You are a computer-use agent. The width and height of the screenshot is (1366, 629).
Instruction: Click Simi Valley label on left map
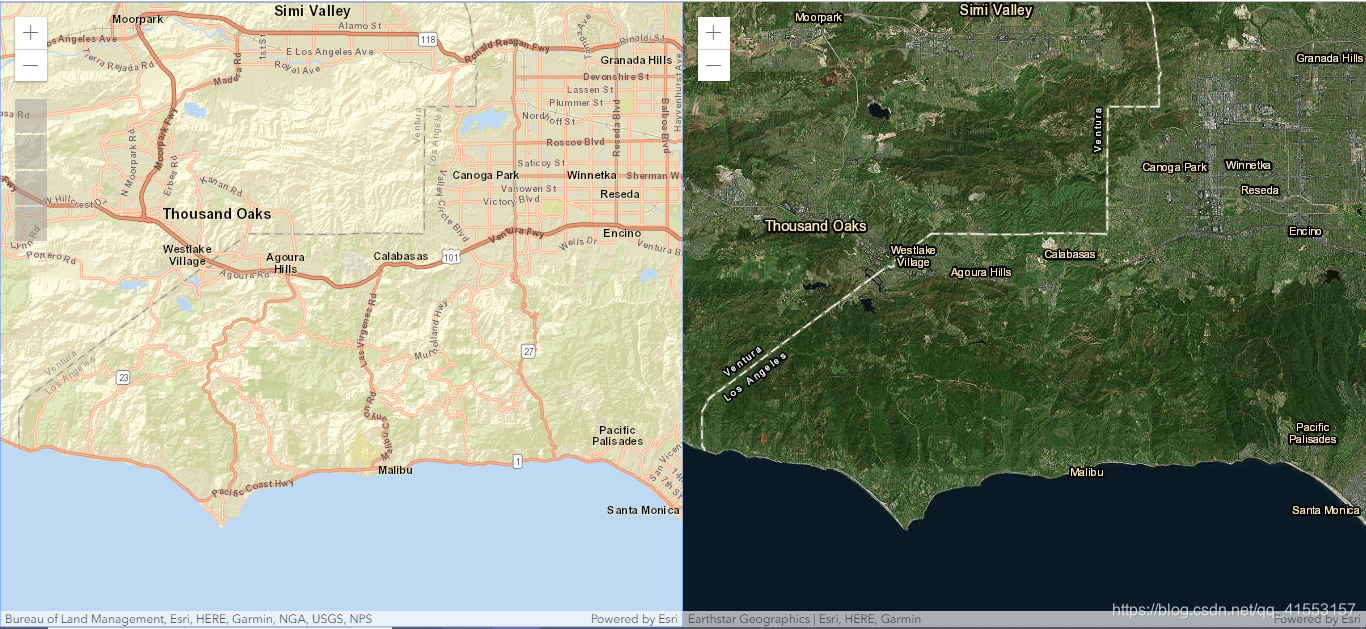(312, 10)
